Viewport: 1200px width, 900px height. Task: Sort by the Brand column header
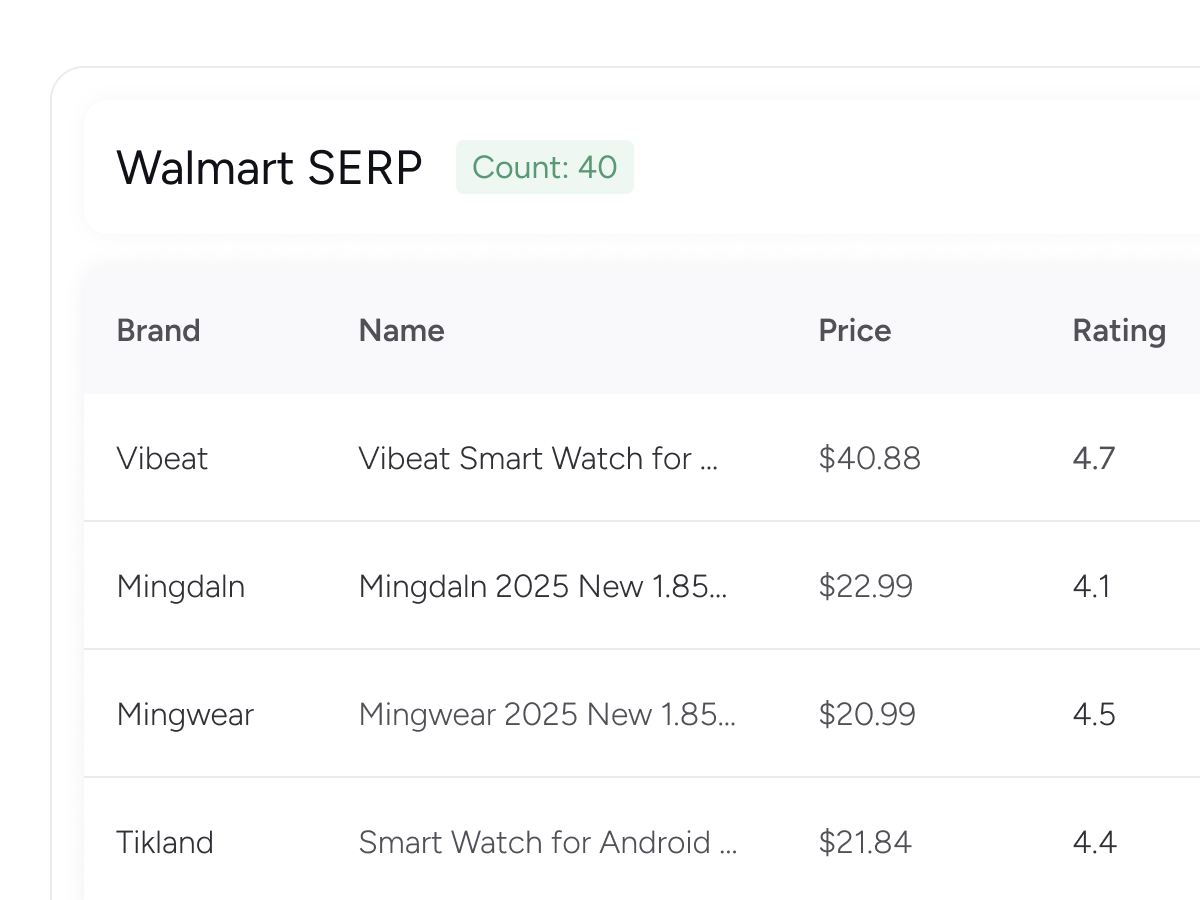pos(158,331)
